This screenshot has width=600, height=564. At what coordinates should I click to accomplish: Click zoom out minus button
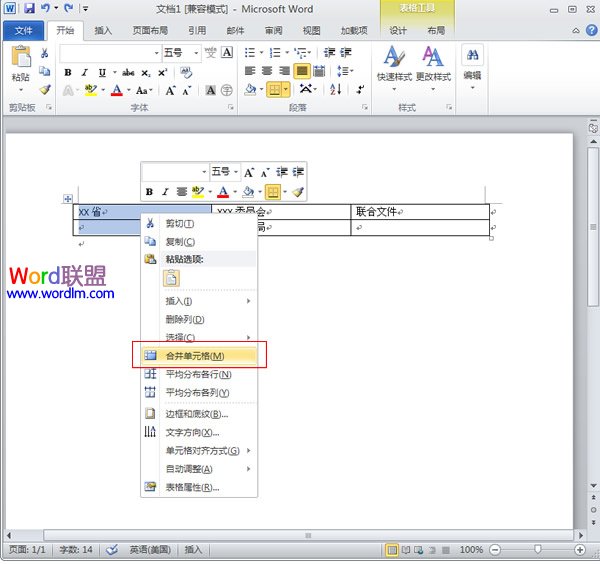pyautogui.click(x=495, y=550)
